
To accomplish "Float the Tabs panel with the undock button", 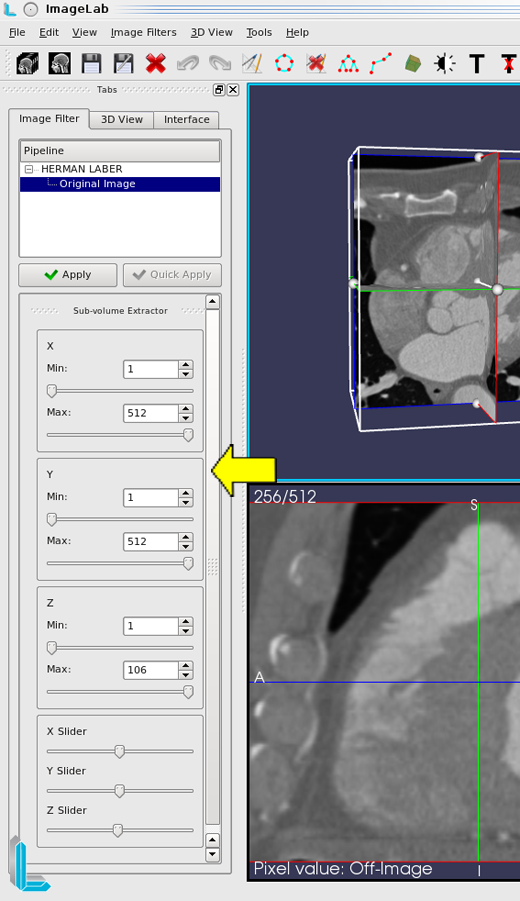I will pyautogui.click(x=219, y=90).
